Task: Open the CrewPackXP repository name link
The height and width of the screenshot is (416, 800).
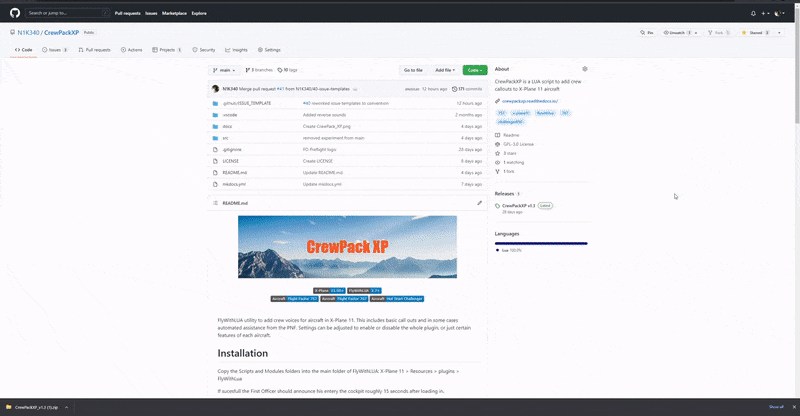Action: 61,33
